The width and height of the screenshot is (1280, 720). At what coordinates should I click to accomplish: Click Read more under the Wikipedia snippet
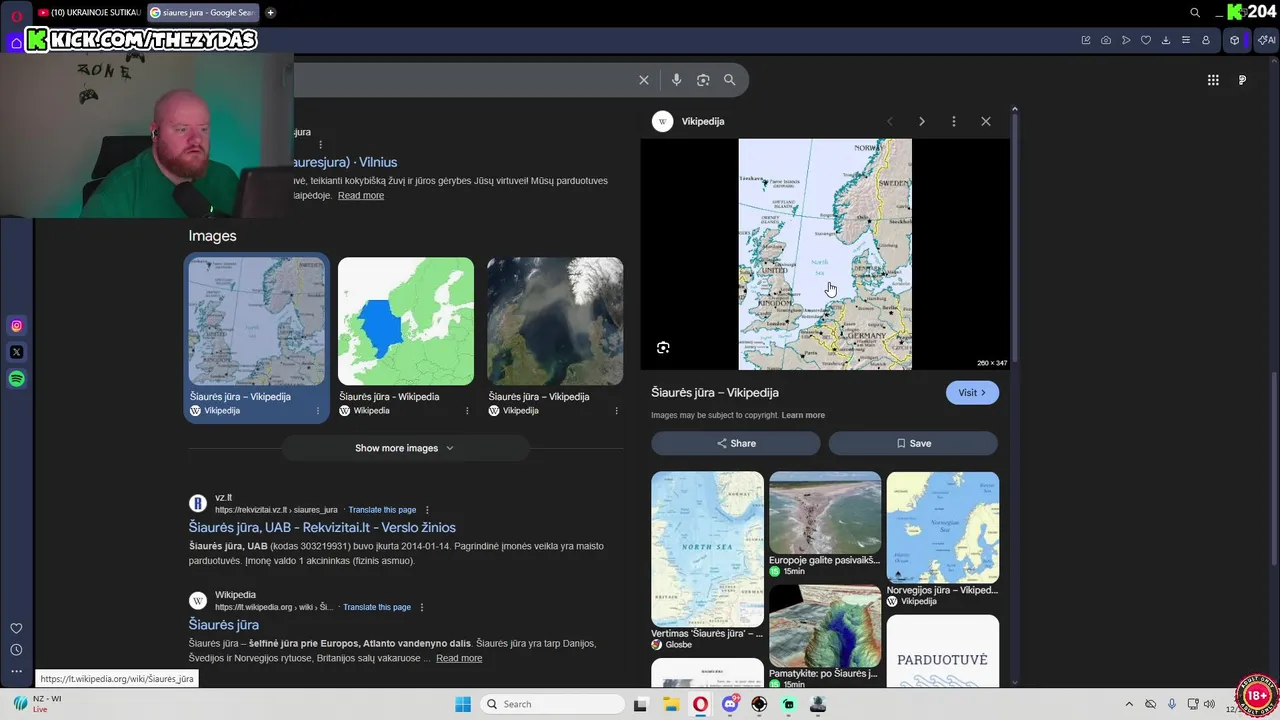click(459, 658)
